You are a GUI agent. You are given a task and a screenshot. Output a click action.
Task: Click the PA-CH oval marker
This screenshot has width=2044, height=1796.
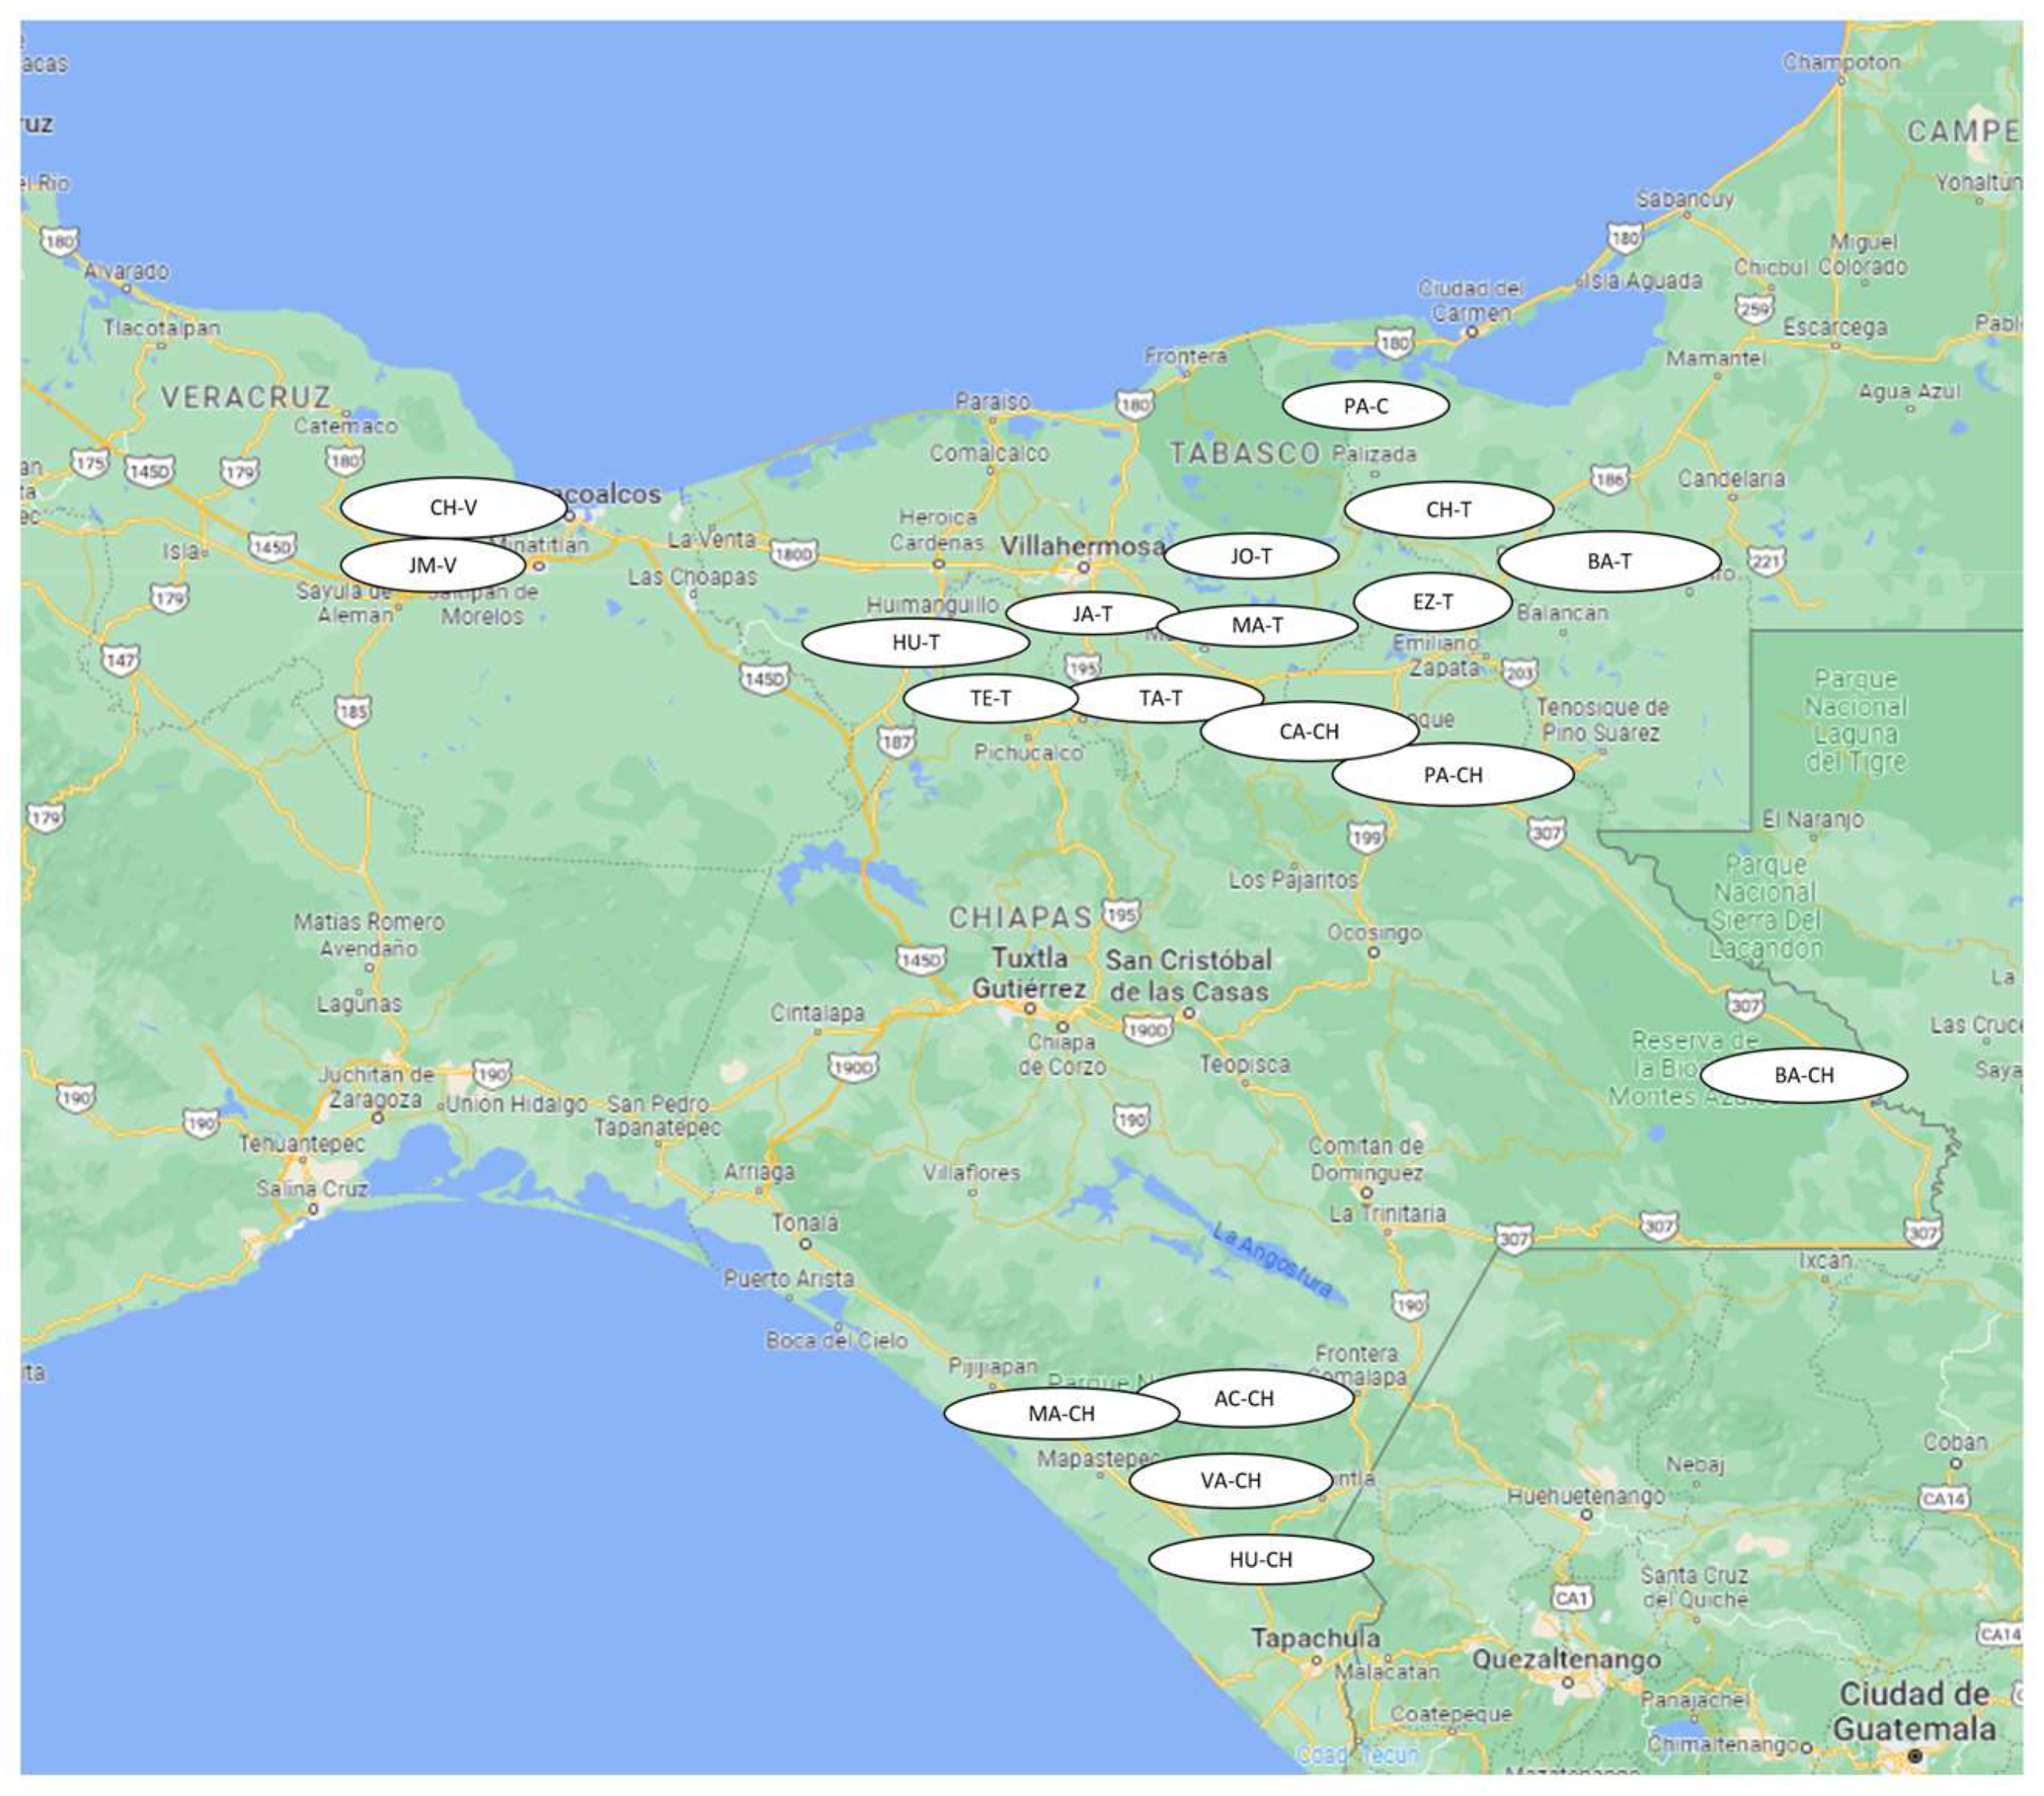tap(1452, 775)
